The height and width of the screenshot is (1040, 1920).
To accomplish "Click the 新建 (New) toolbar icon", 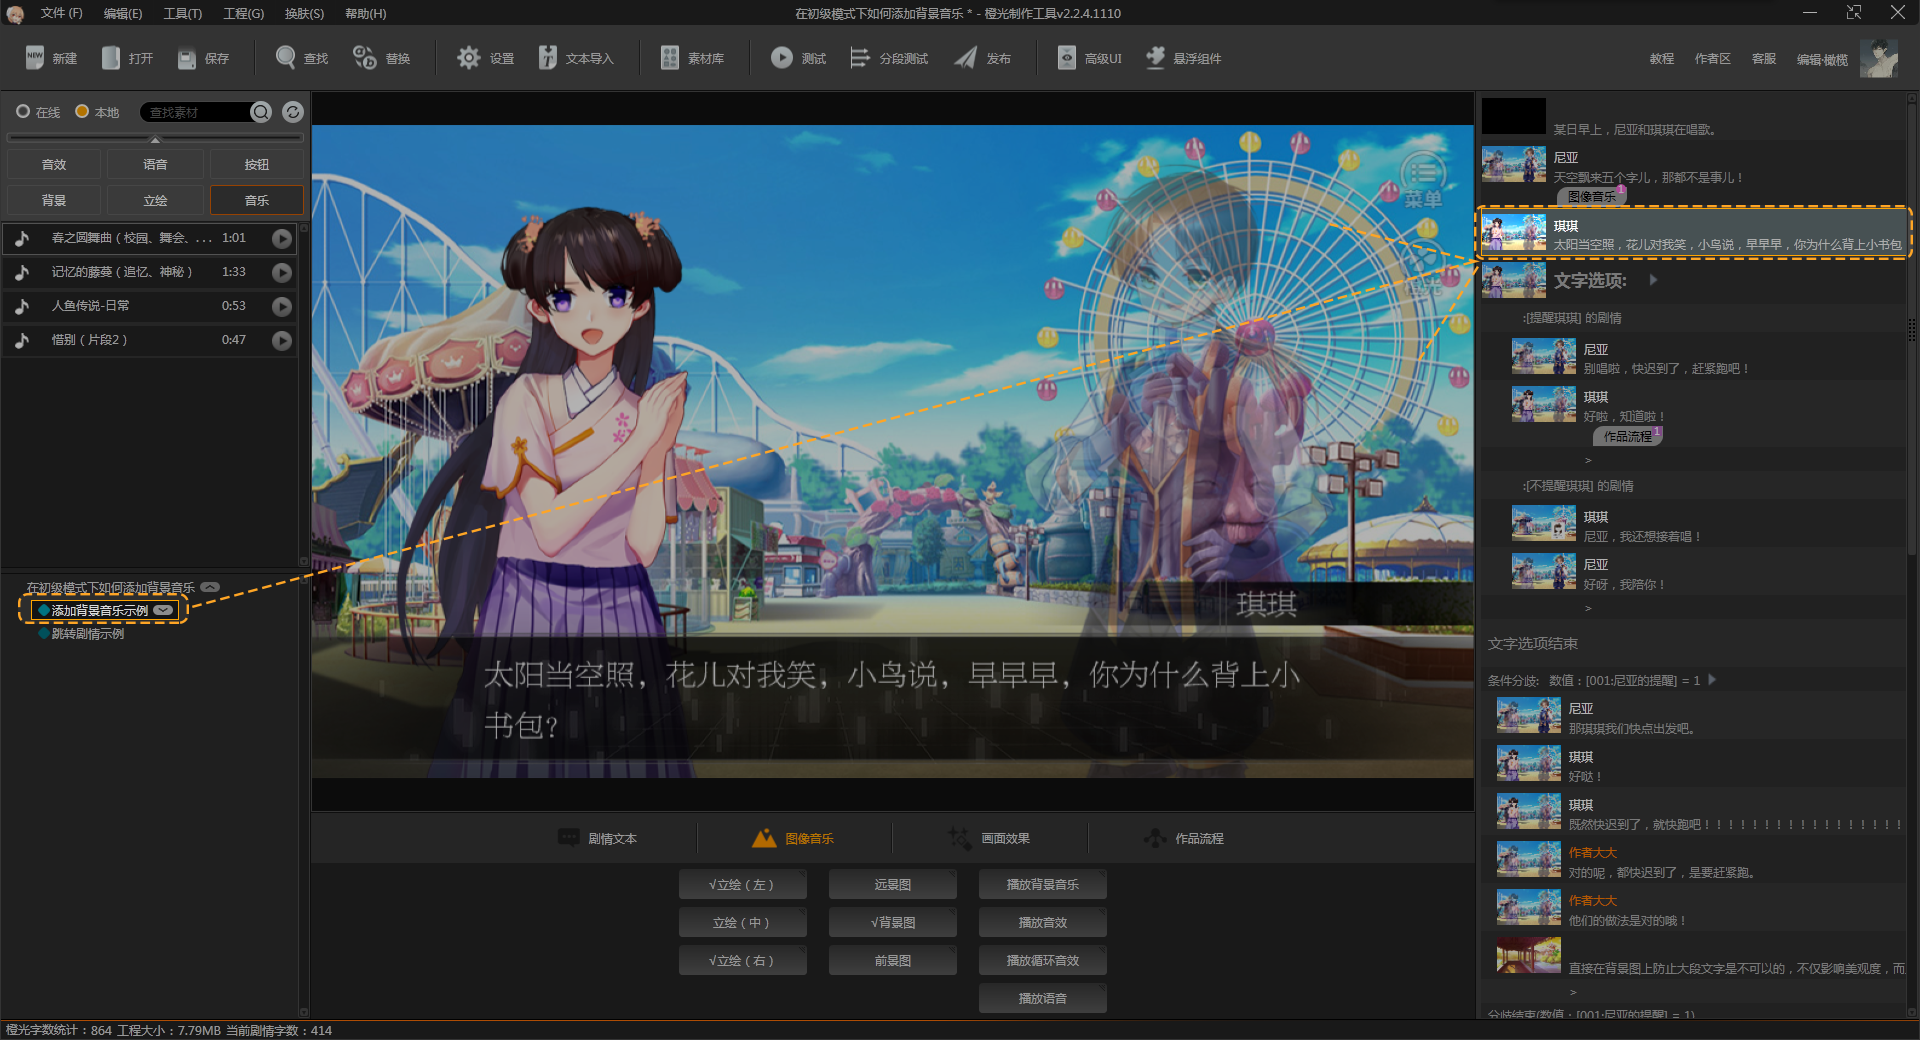I will click(x=35, y=58).
